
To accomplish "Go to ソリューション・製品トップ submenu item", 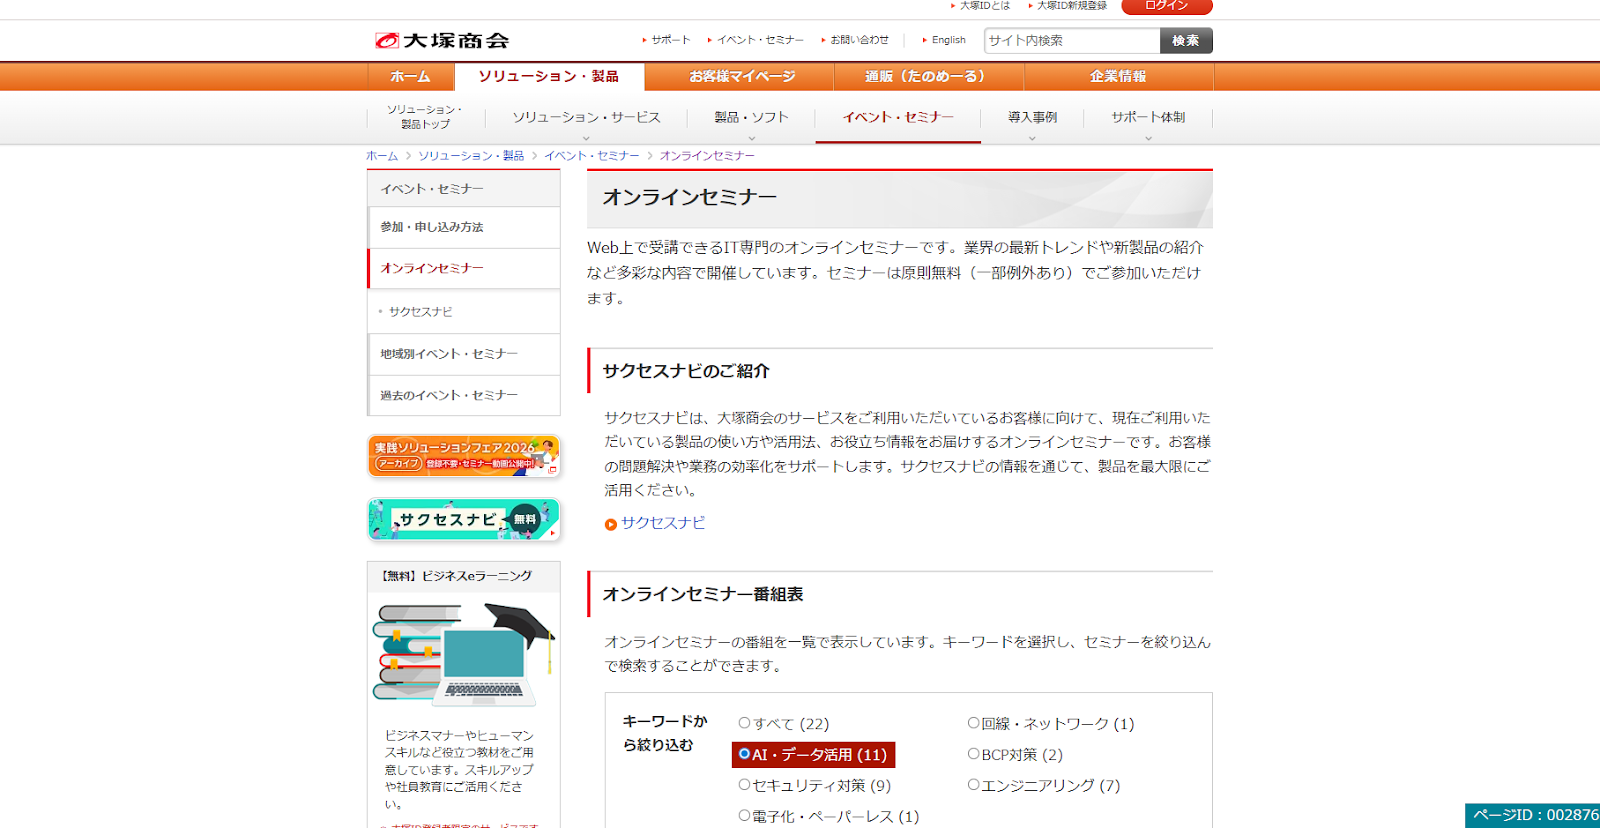I will pyautogui.click(x=425, y=117).
